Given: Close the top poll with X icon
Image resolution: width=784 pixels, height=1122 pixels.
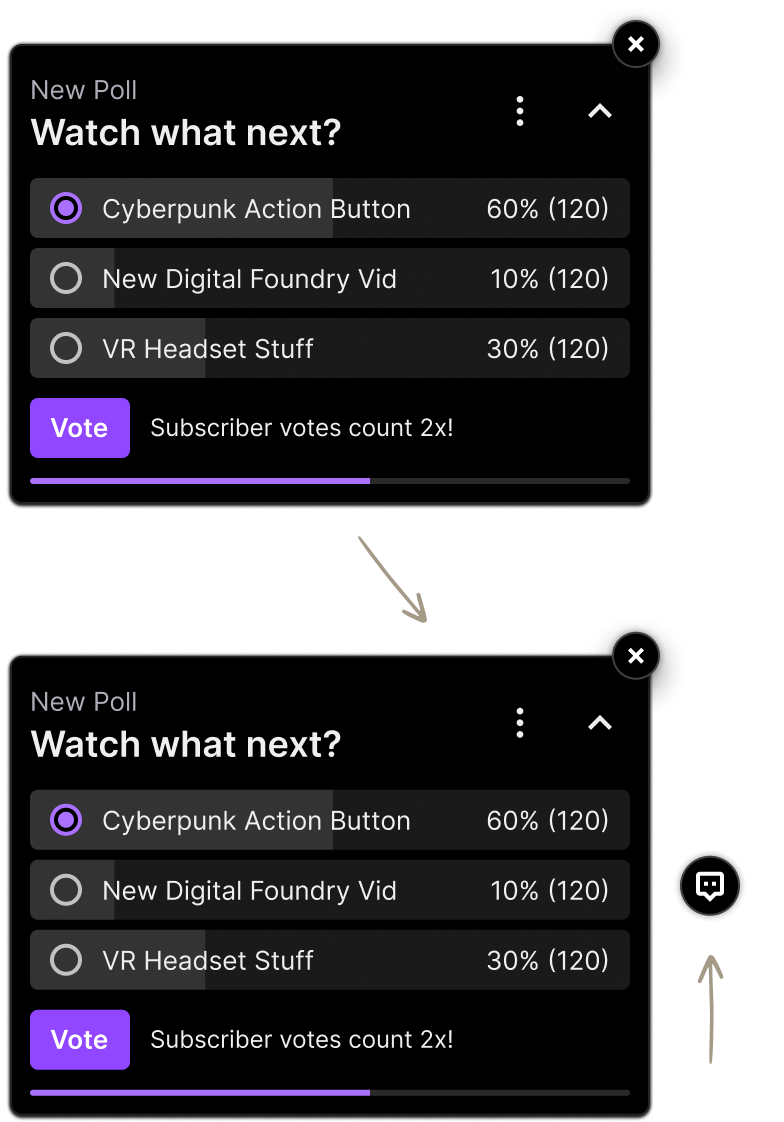Looking at the screenshot, I should 636,44.
